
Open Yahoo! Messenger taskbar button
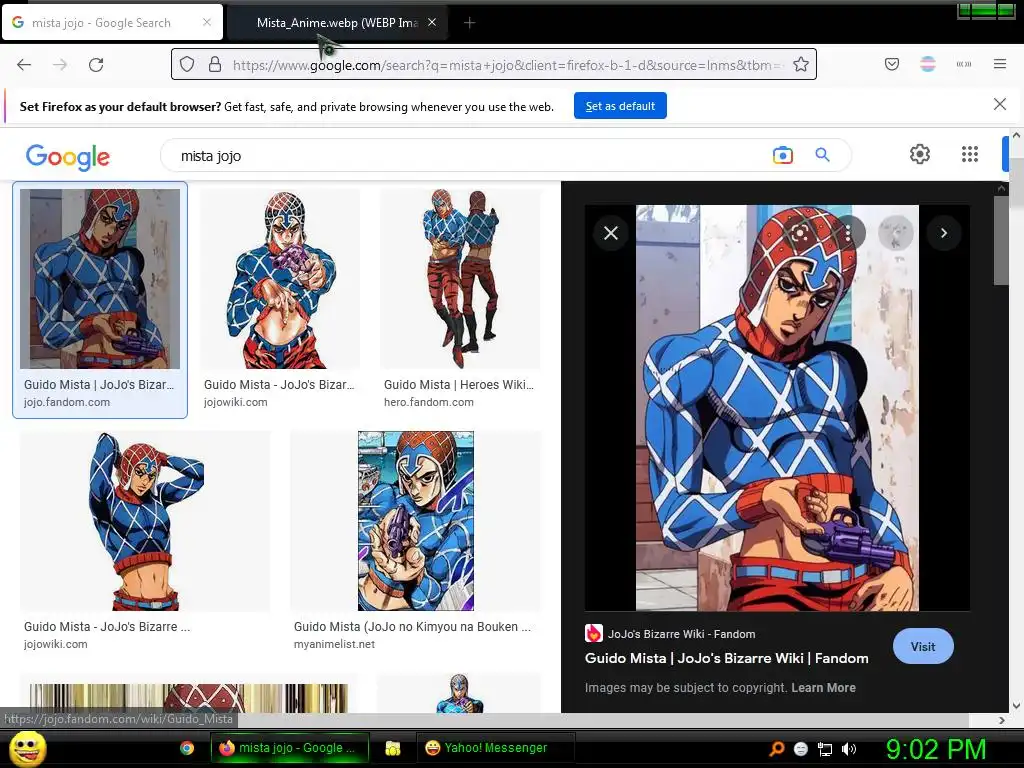(495, 748)
